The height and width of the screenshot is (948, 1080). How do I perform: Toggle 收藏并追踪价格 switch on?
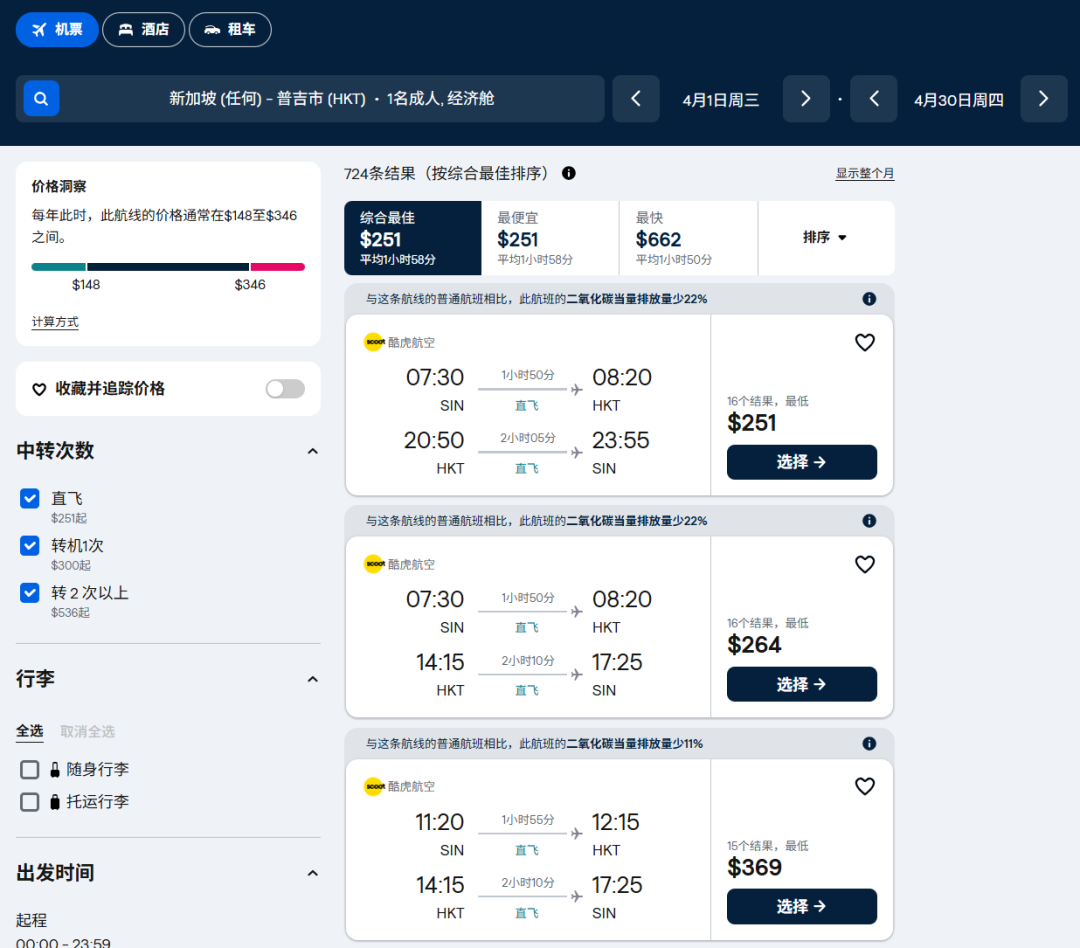pos(285,389)
